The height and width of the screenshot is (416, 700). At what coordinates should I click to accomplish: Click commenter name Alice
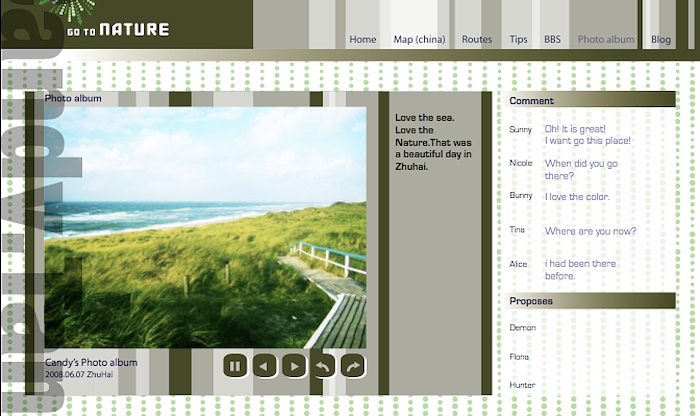(518, 264)
